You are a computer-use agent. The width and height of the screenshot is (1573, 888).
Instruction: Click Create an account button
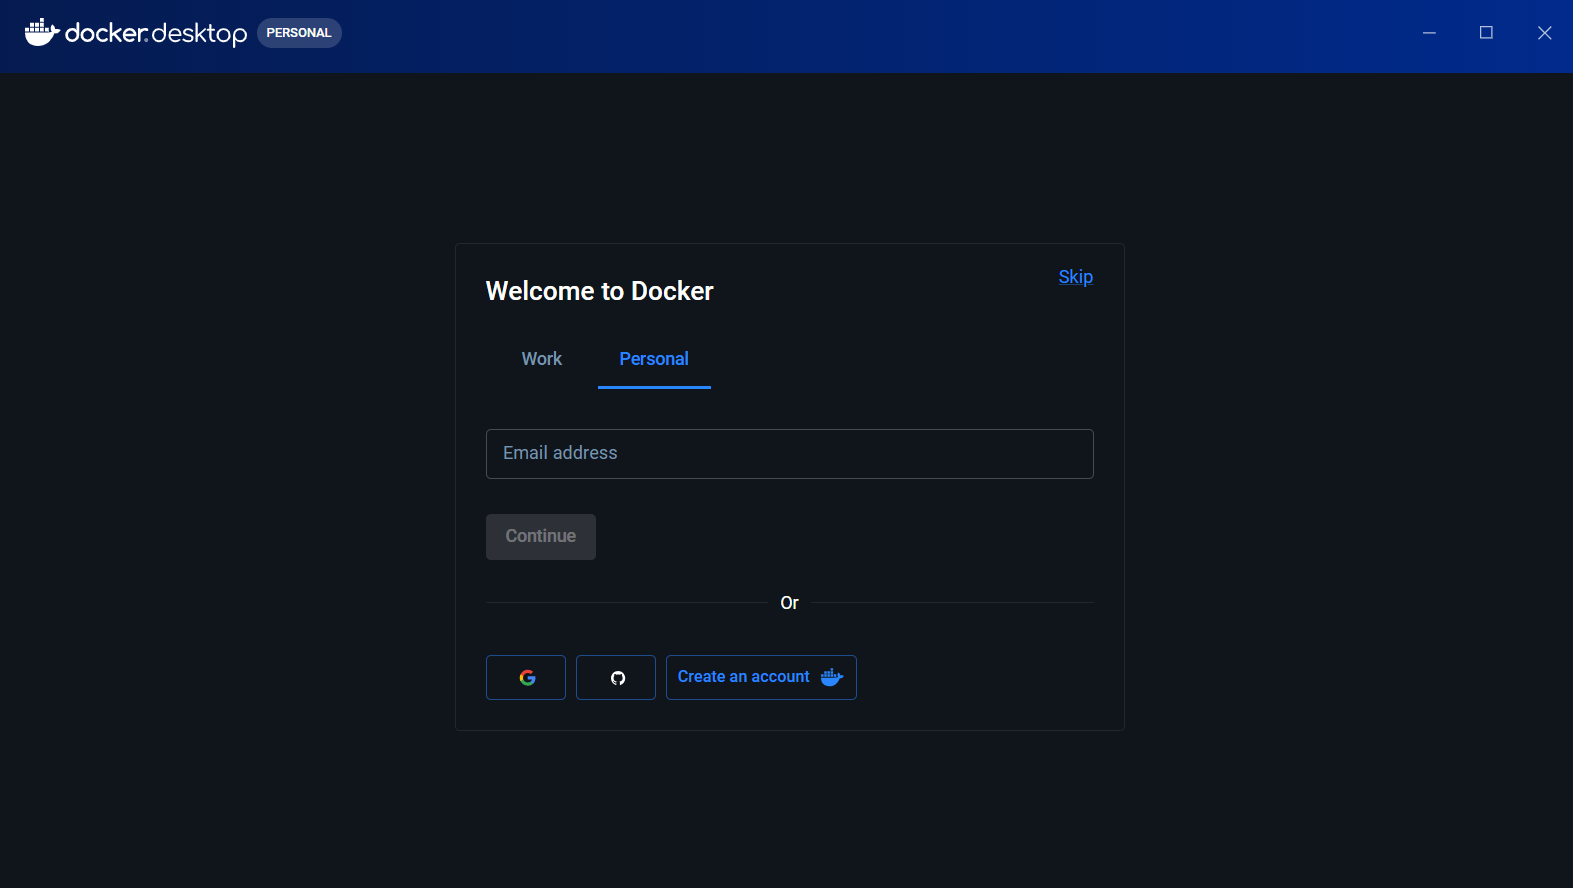[761, 677]
